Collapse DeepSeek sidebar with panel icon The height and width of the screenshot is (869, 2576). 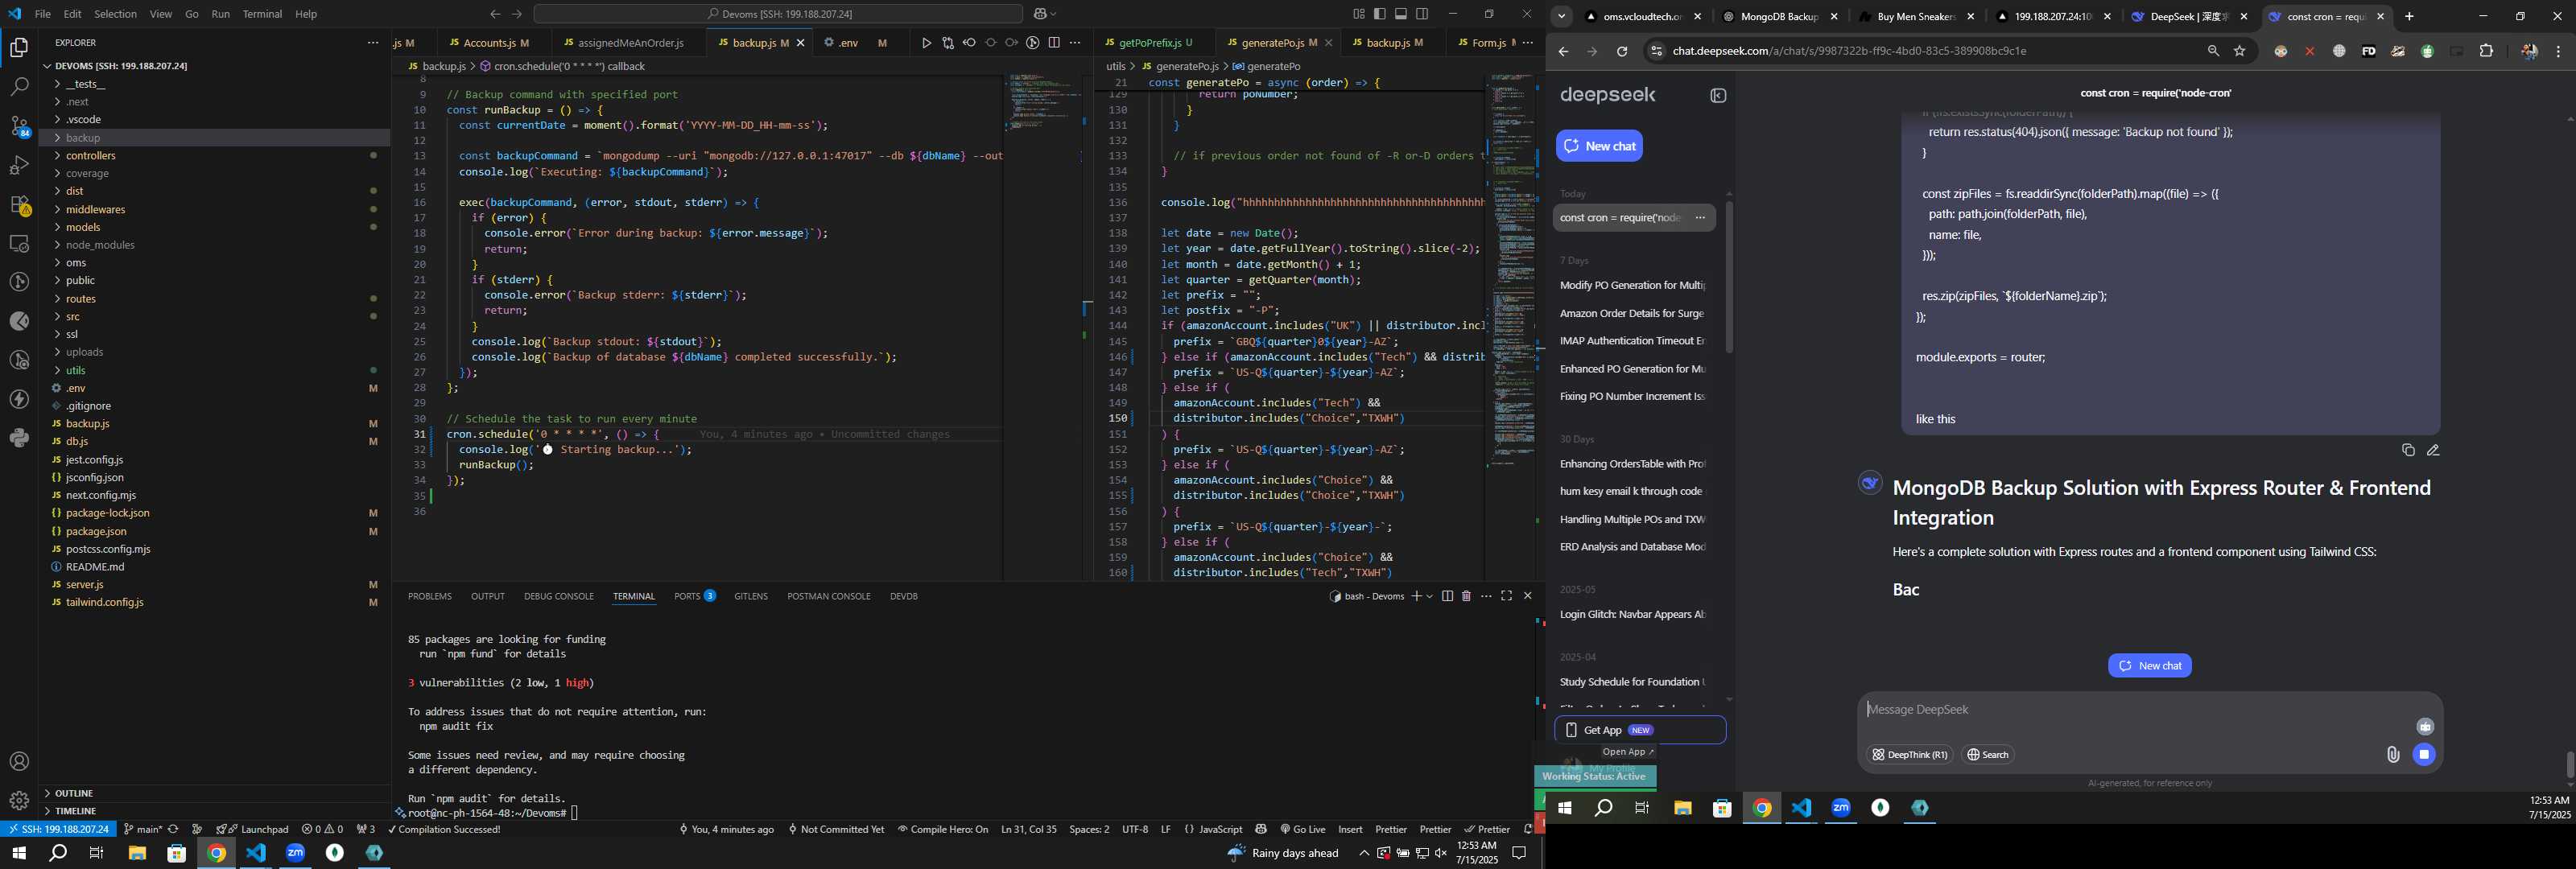(1718, 96)
